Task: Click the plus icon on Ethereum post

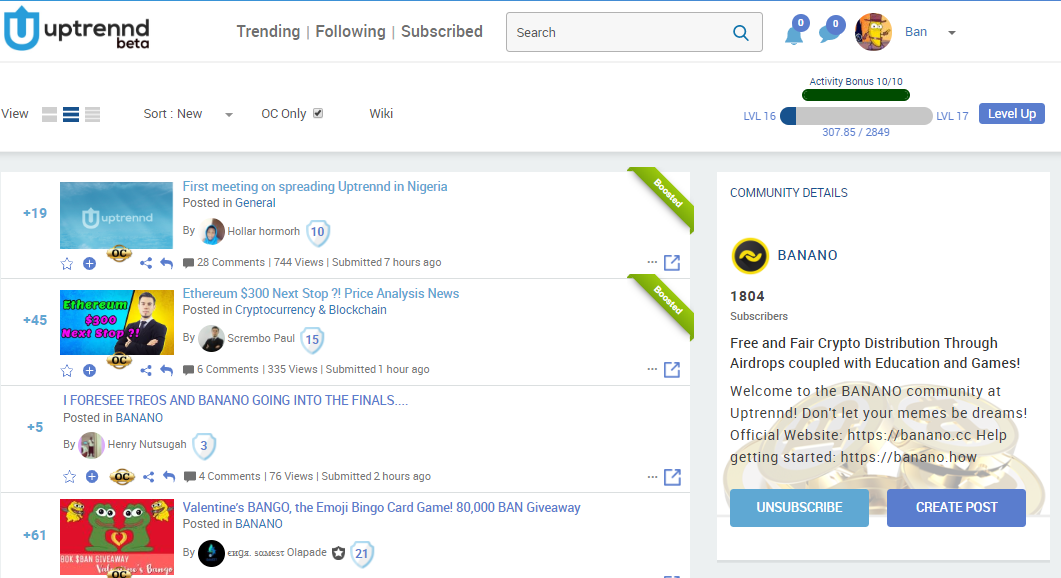Action: click(89, 370)
